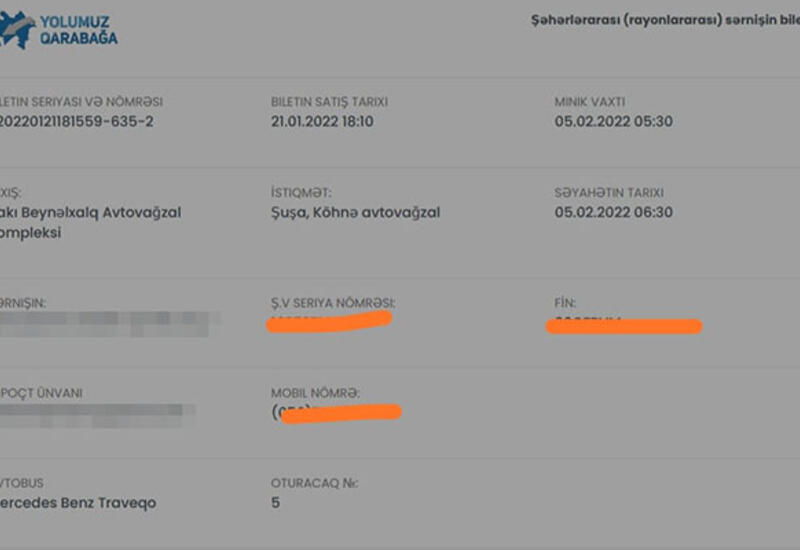Viewport: 800px width, 550px height.
Task: Click the blurred e-mail address value
Action: pyautogui.click(x=97, y=415)
